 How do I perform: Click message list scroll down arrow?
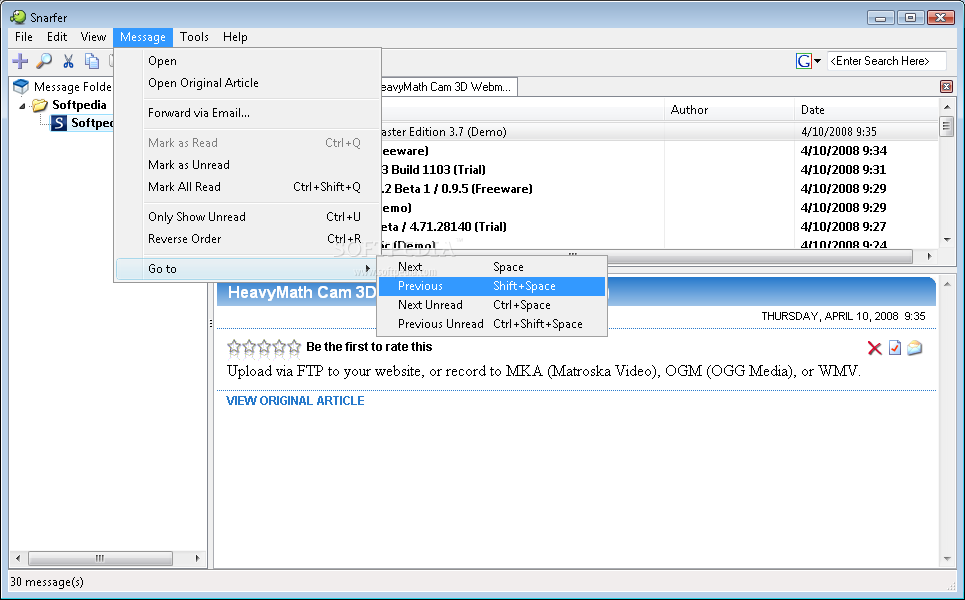947,240
